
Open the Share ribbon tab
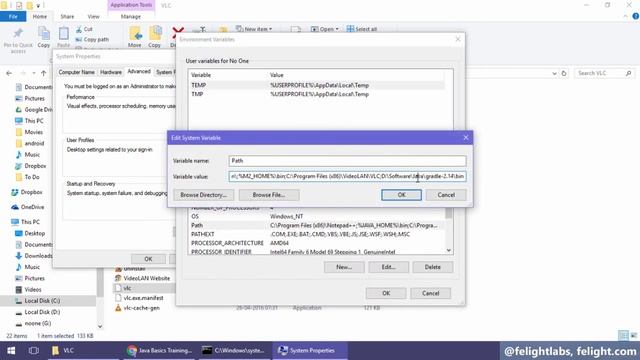pyautogui.click(x=67, y=16)
